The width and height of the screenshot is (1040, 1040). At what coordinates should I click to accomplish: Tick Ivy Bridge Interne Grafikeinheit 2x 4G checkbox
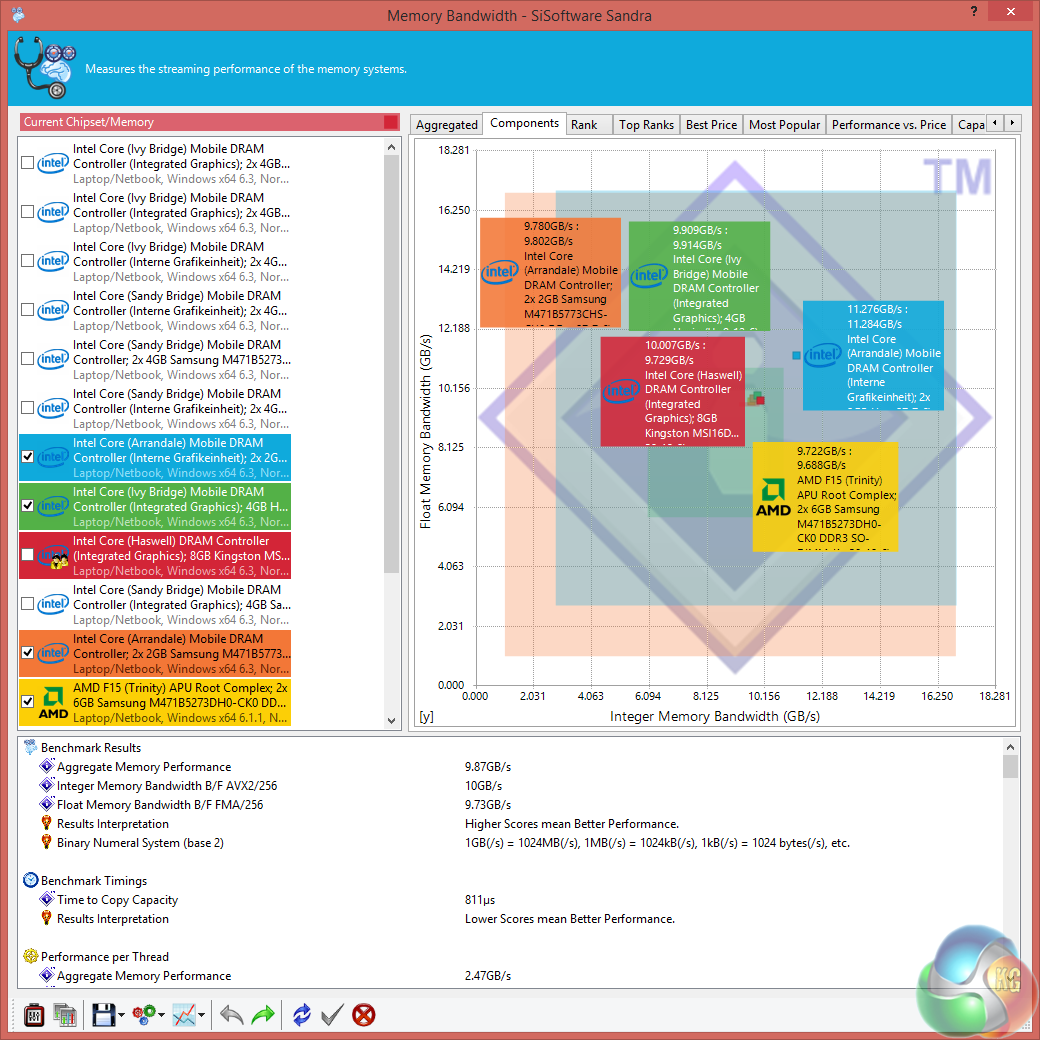tap(27, 261)
